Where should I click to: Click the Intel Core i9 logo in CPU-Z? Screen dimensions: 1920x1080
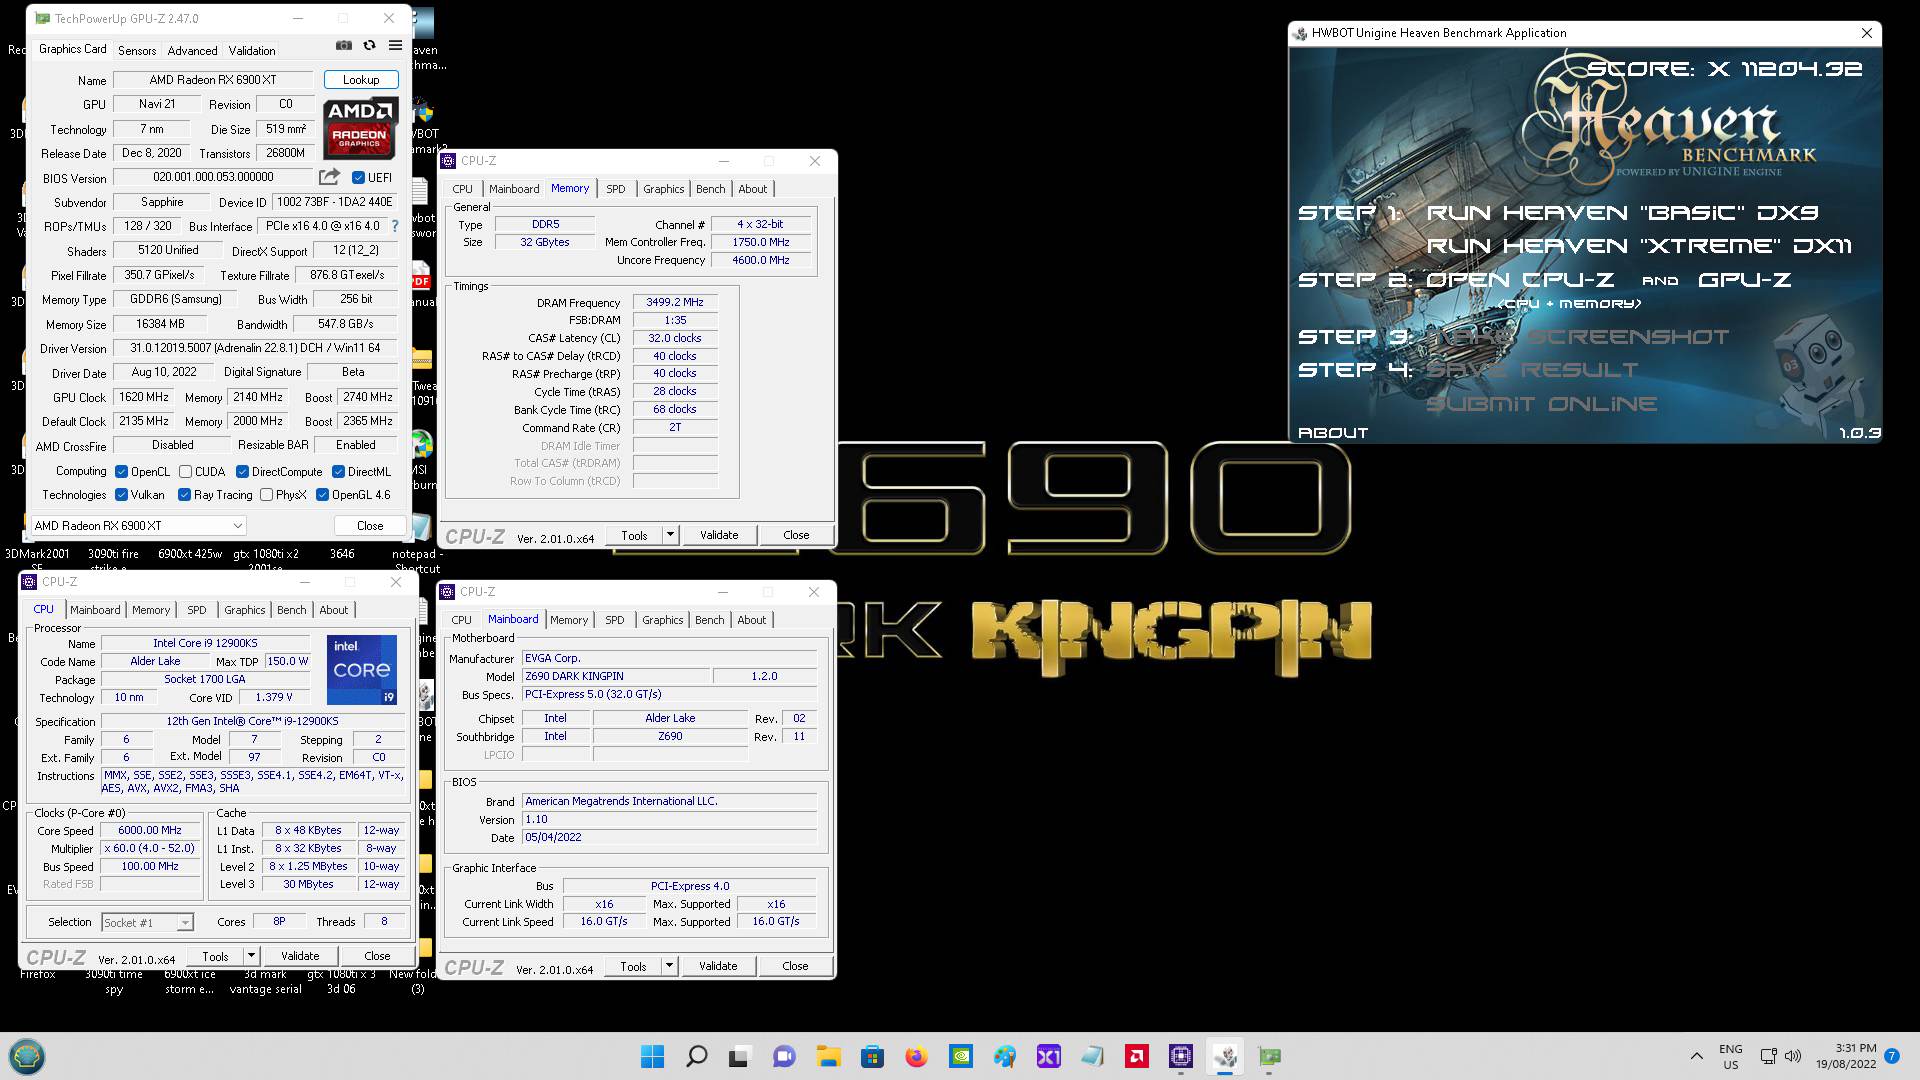(x=362, y=669)
